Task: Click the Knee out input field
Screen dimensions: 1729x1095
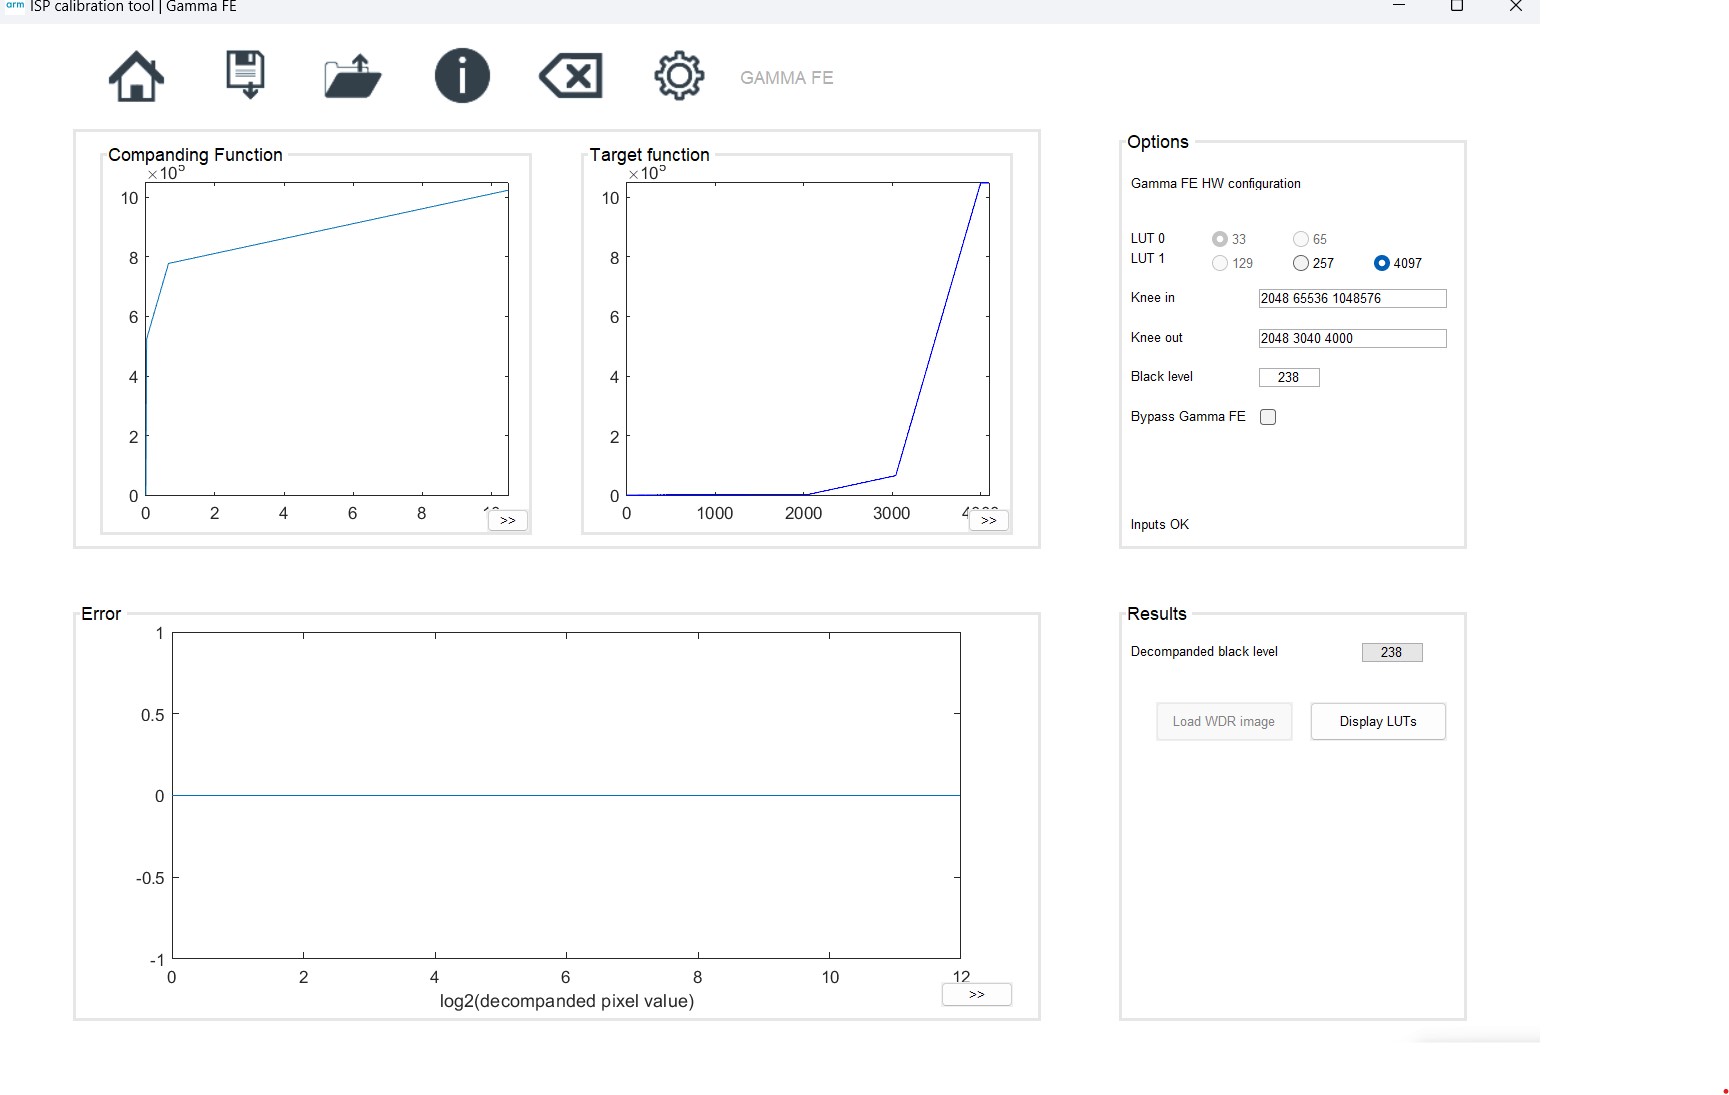Action: pos(1352,338)
